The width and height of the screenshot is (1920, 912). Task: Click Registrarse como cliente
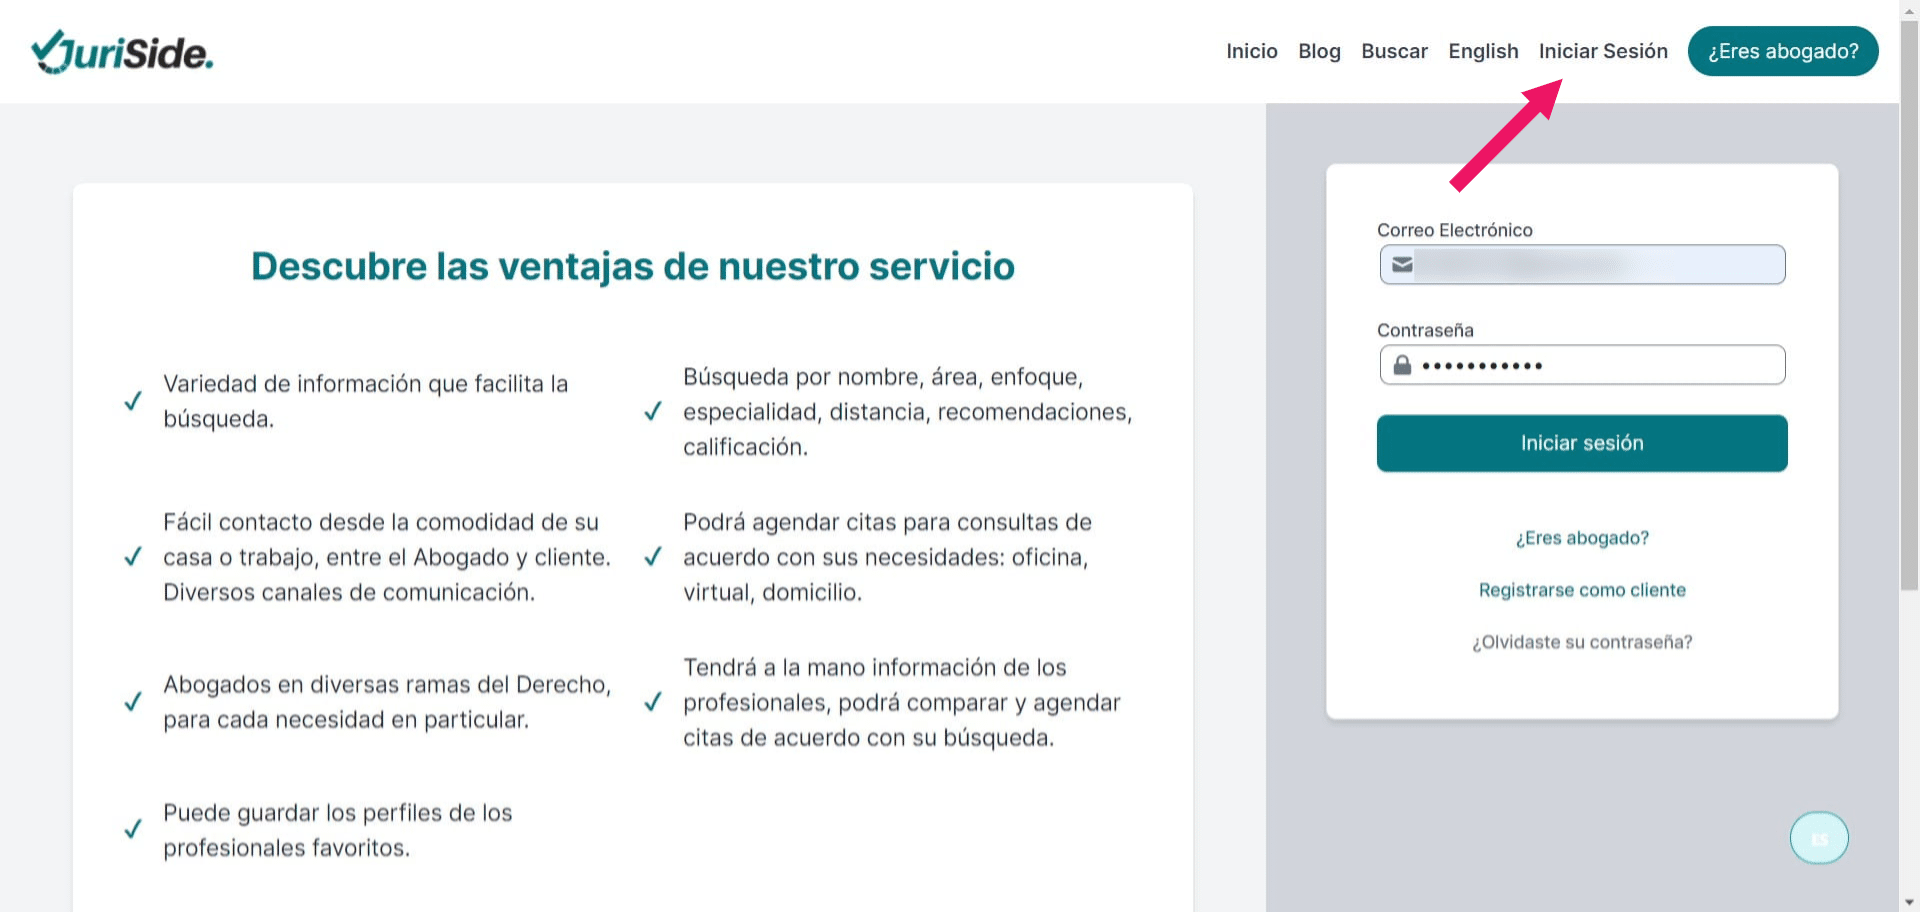1581,590
